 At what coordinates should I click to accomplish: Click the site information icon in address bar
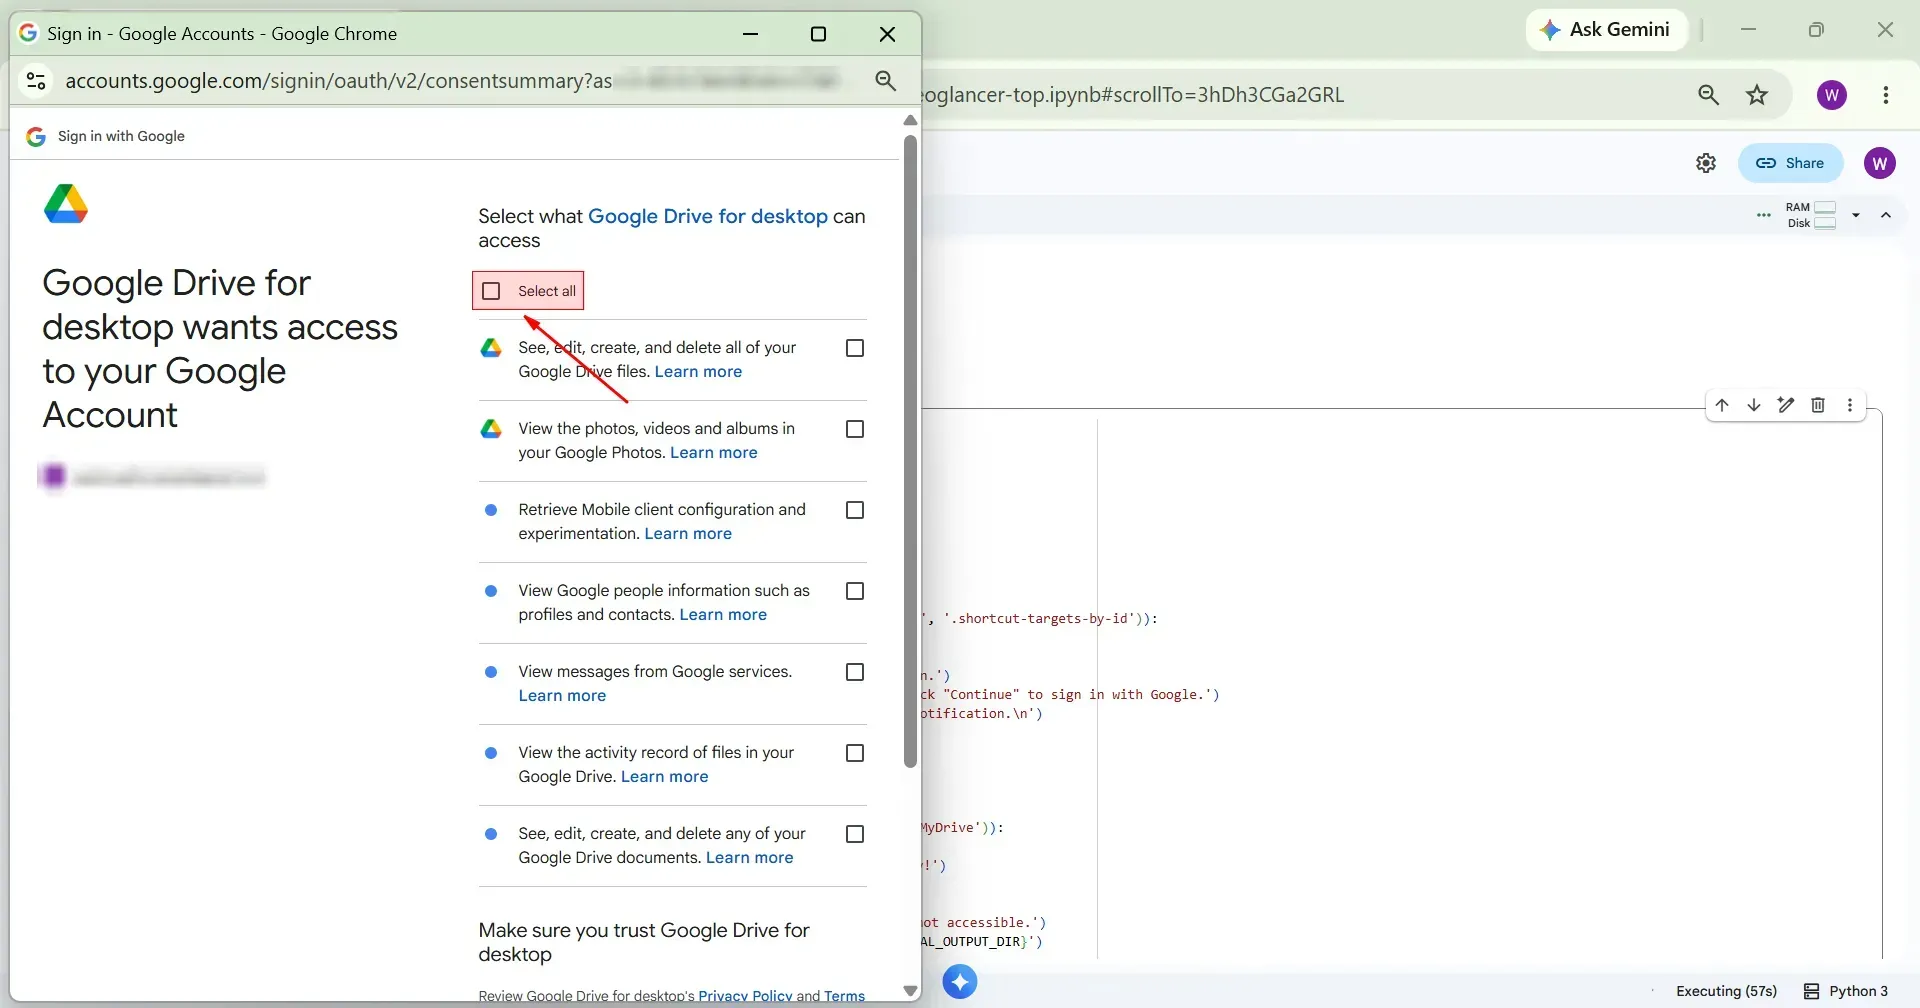pos(36,81)
